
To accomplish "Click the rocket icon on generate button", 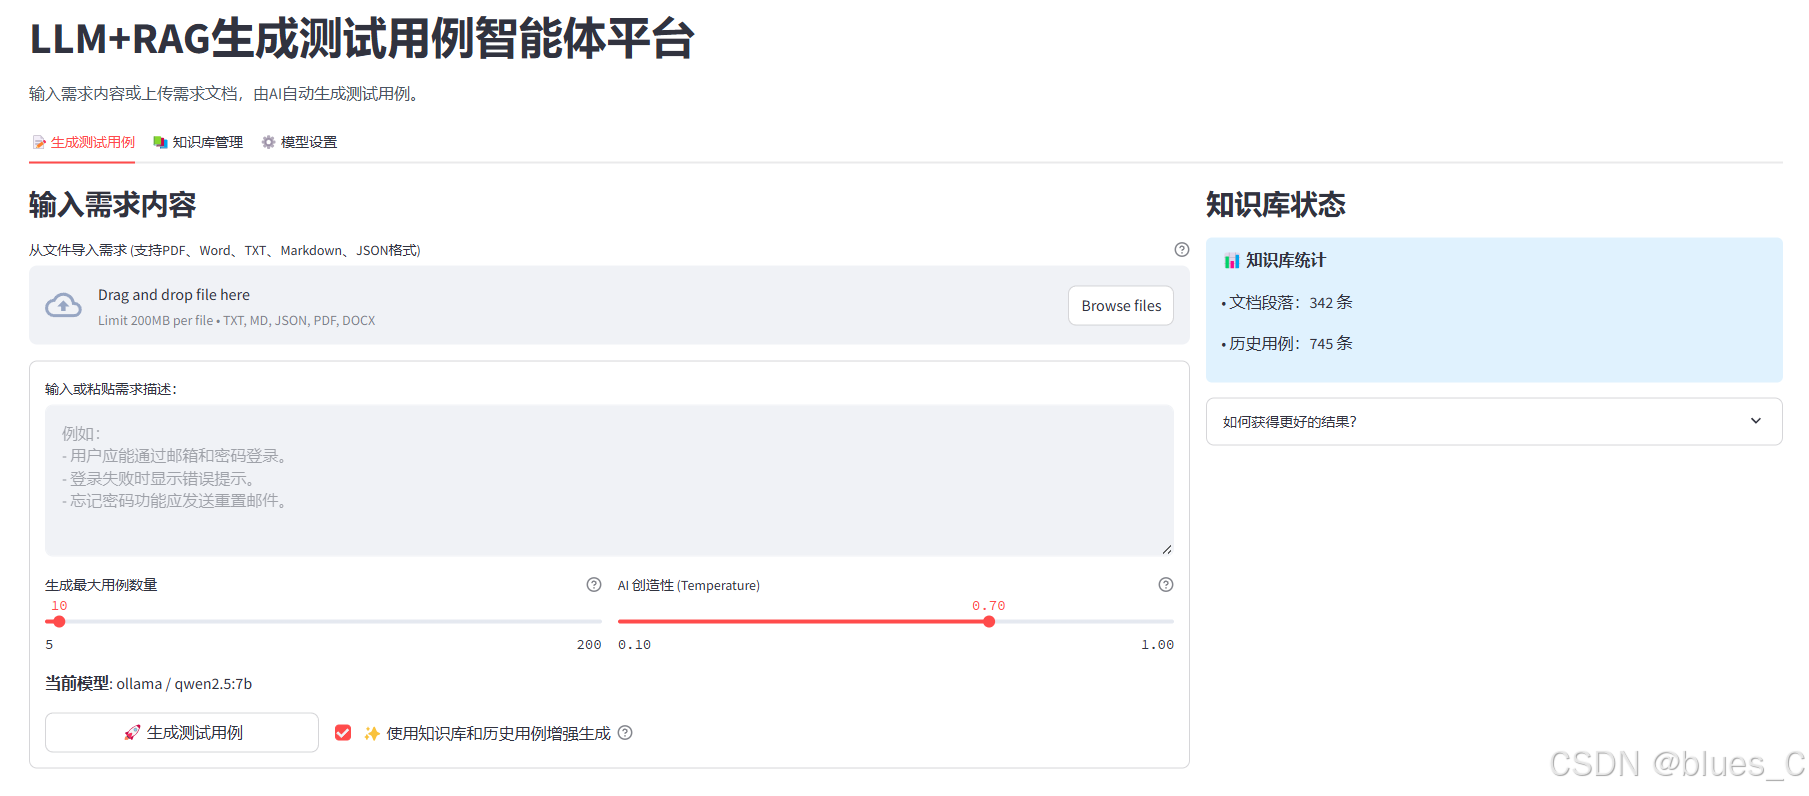I will 132,733.
